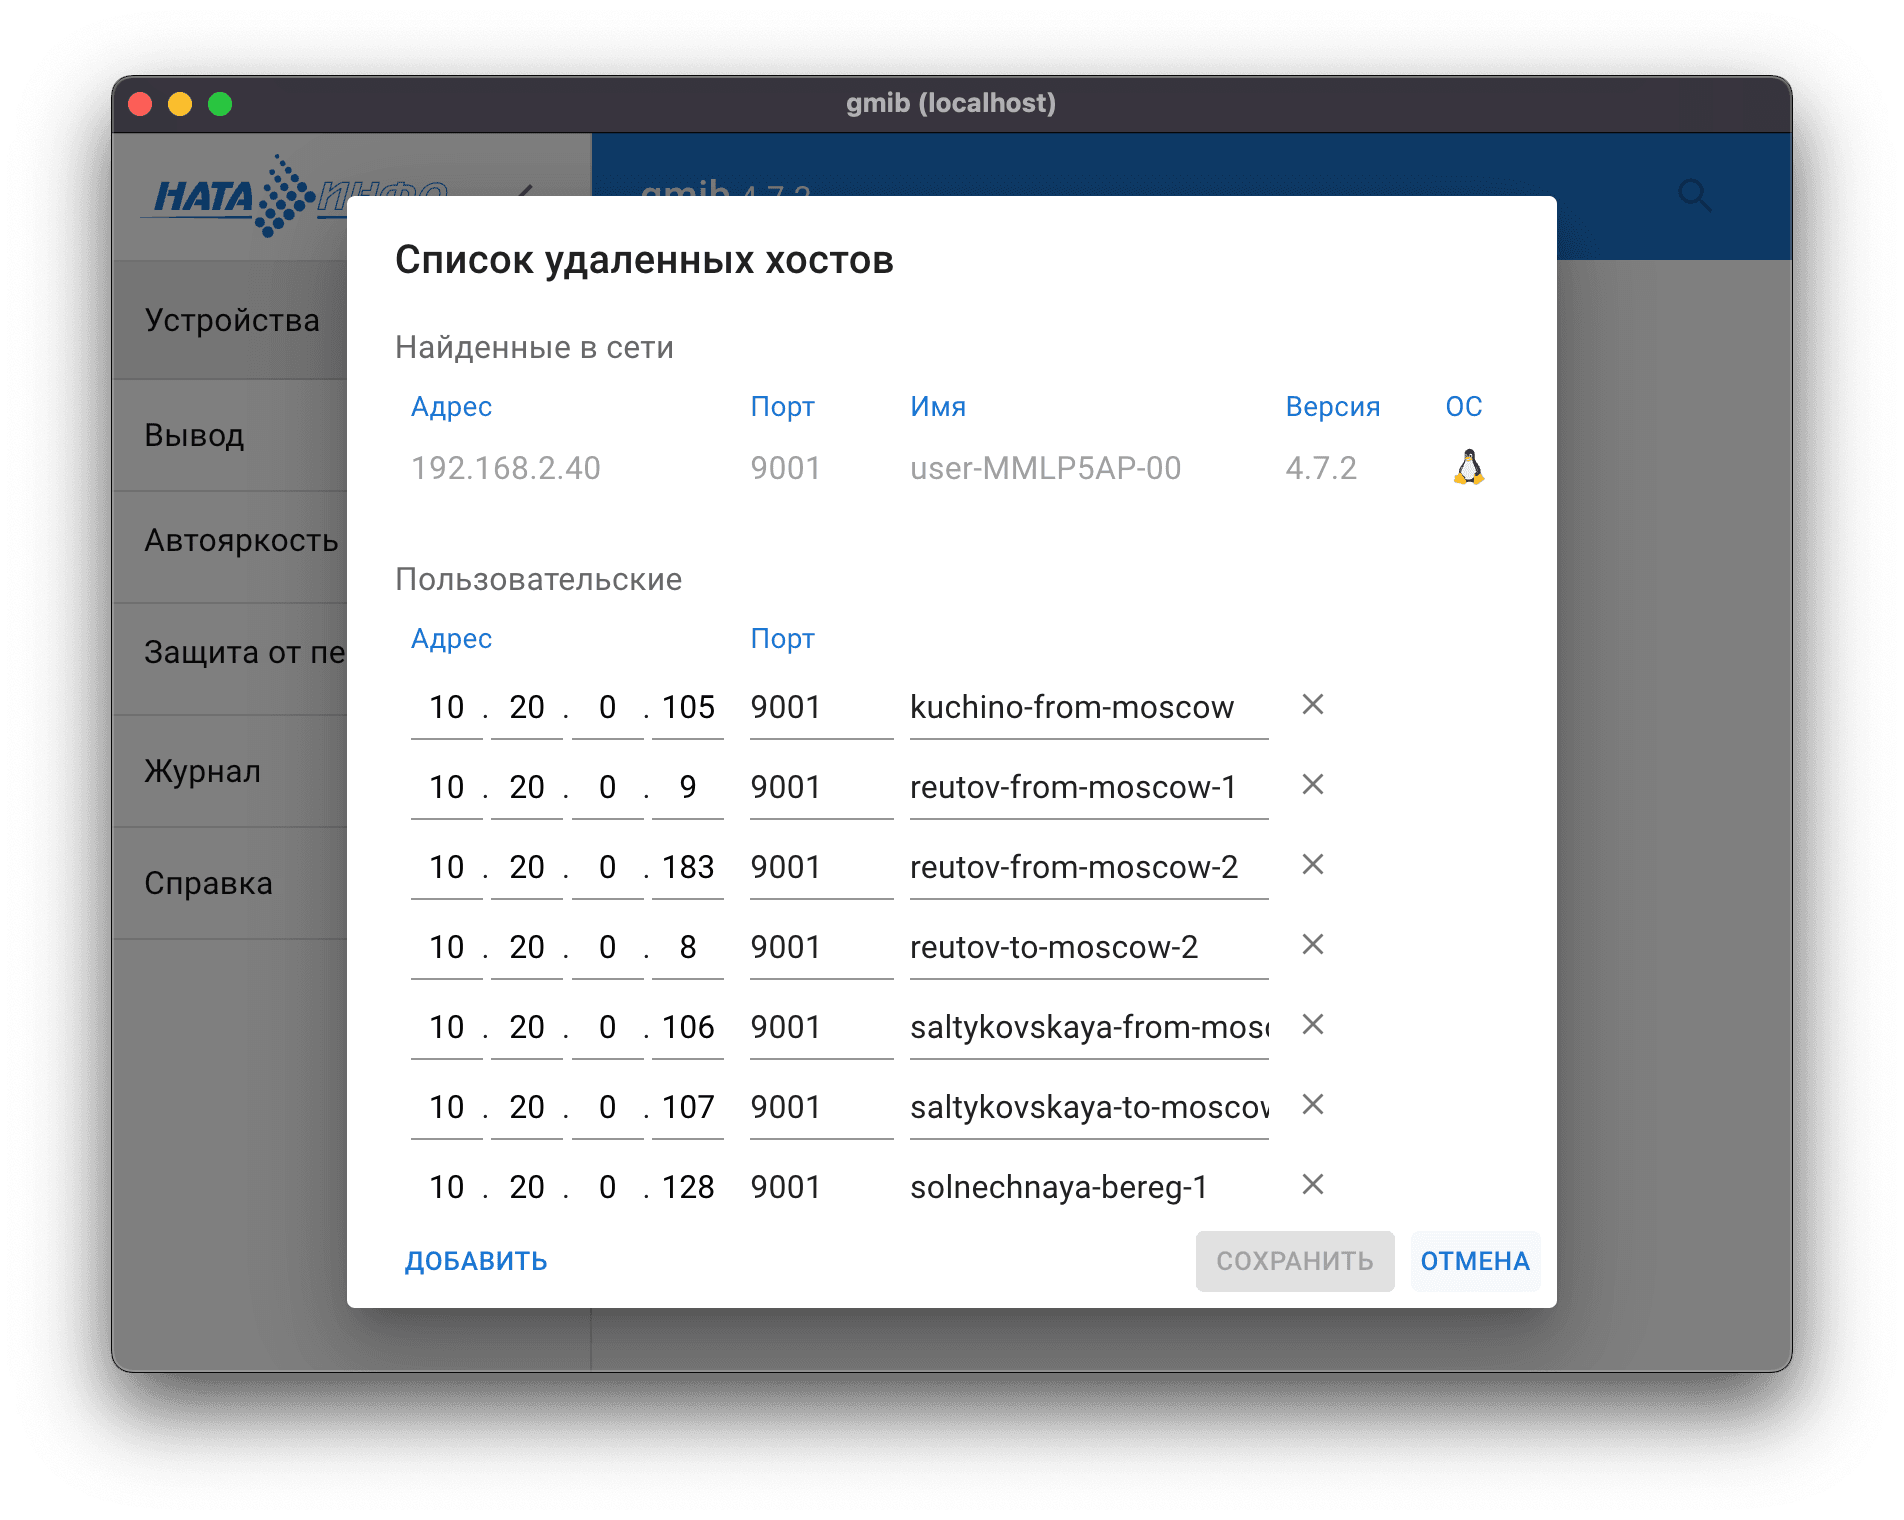Edit last octet 9 of reutov-from-moscow-1

[688, 788]
